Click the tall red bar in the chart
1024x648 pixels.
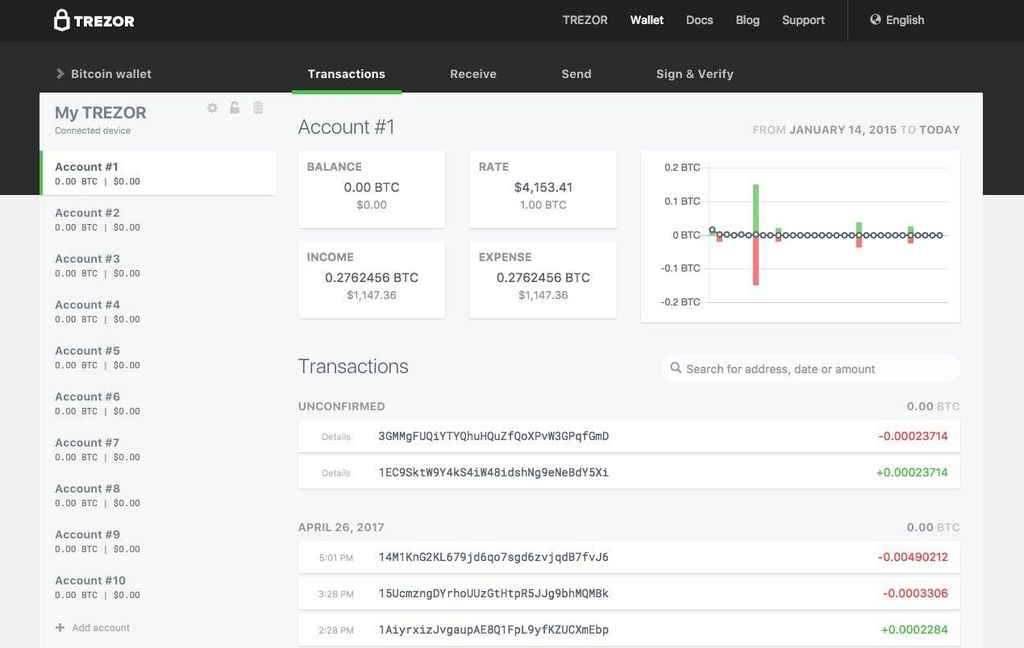click(756, 261)
